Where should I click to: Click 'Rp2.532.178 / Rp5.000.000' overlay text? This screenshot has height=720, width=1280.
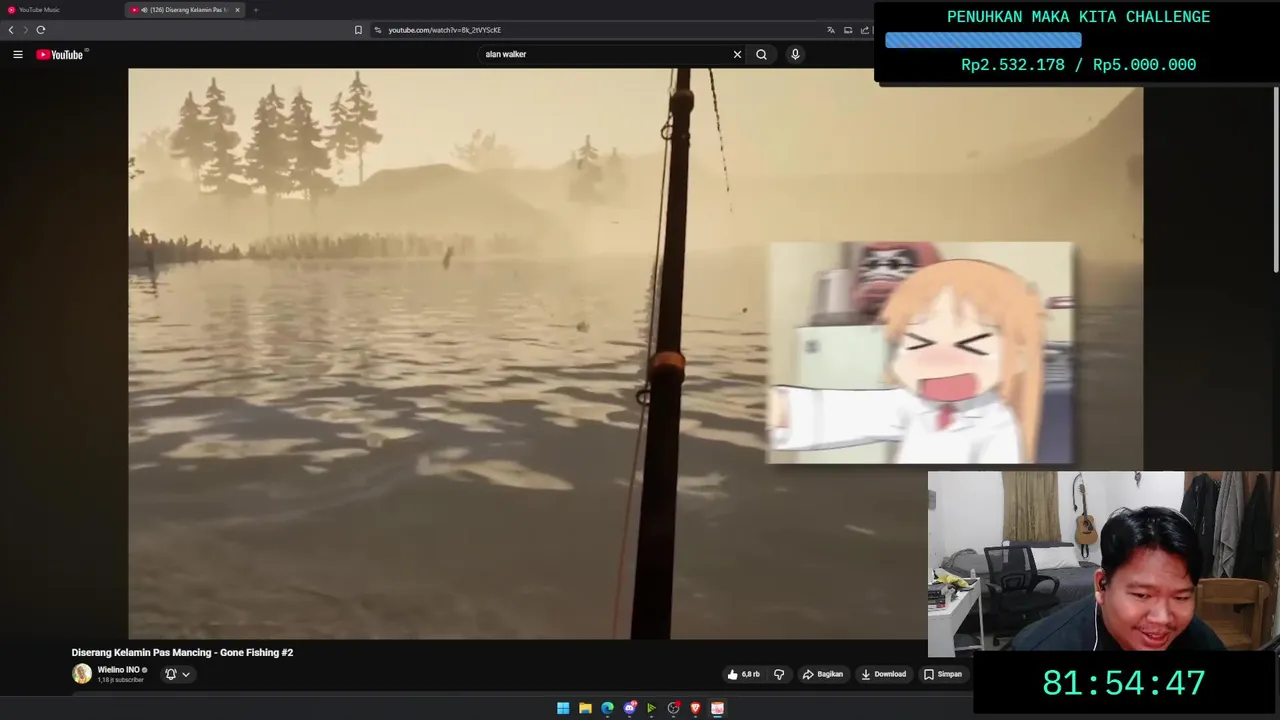1078,65
